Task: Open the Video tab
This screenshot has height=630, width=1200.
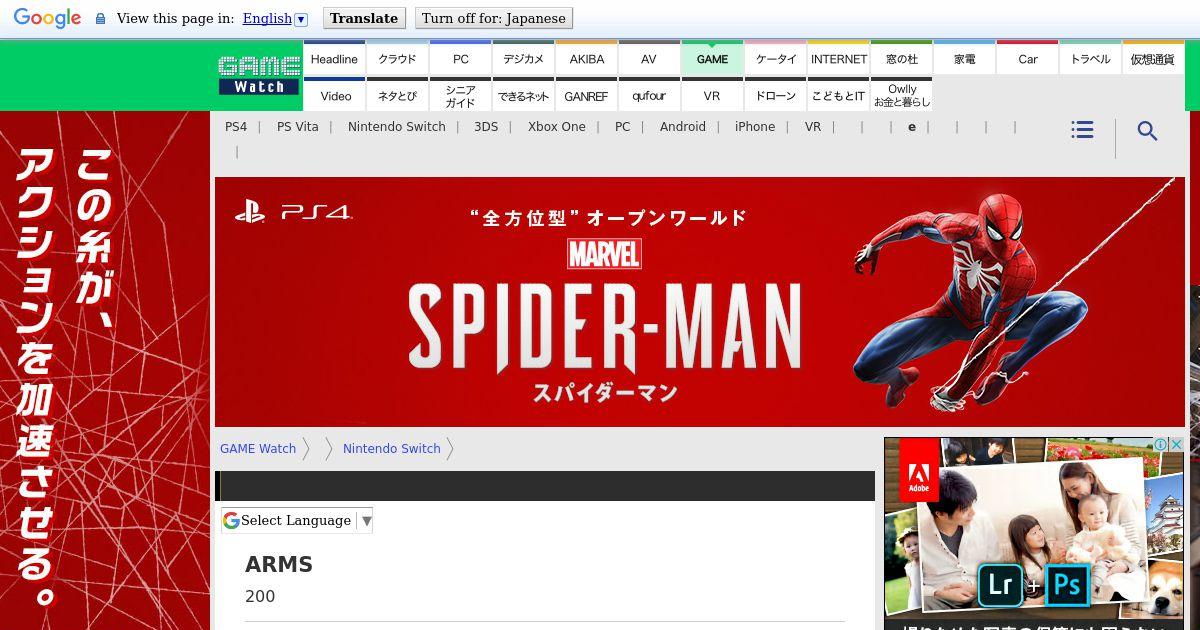Action: 335,96
